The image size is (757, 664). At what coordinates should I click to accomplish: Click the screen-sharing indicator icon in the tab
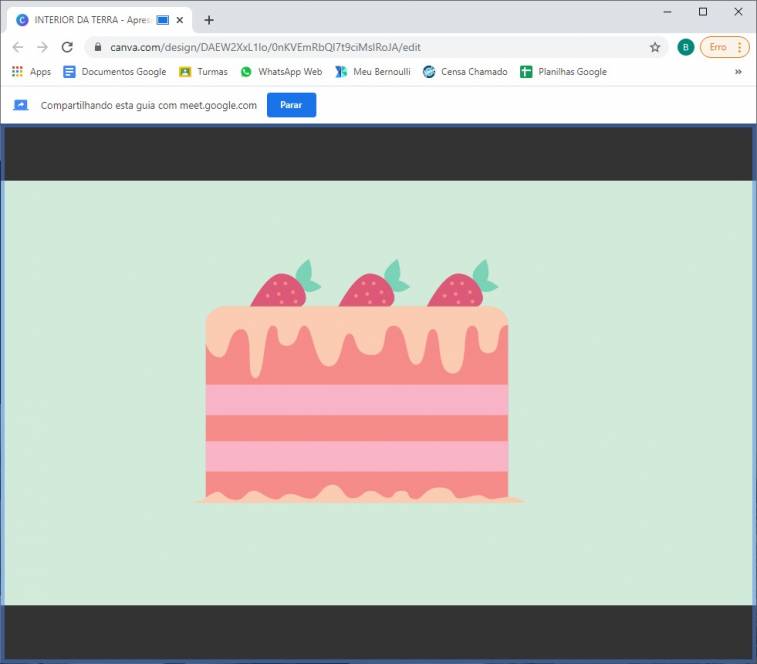pyautogui.click(x=162, y=20)
